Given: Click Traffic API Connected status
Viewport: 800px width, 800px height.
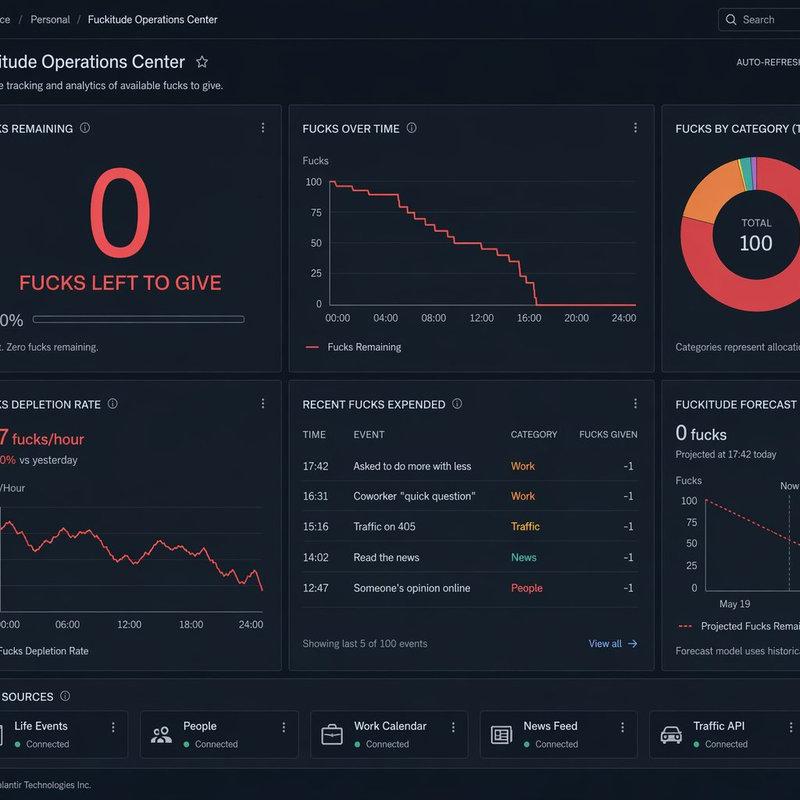Looking at the screenshot, I should pos(720,744).
